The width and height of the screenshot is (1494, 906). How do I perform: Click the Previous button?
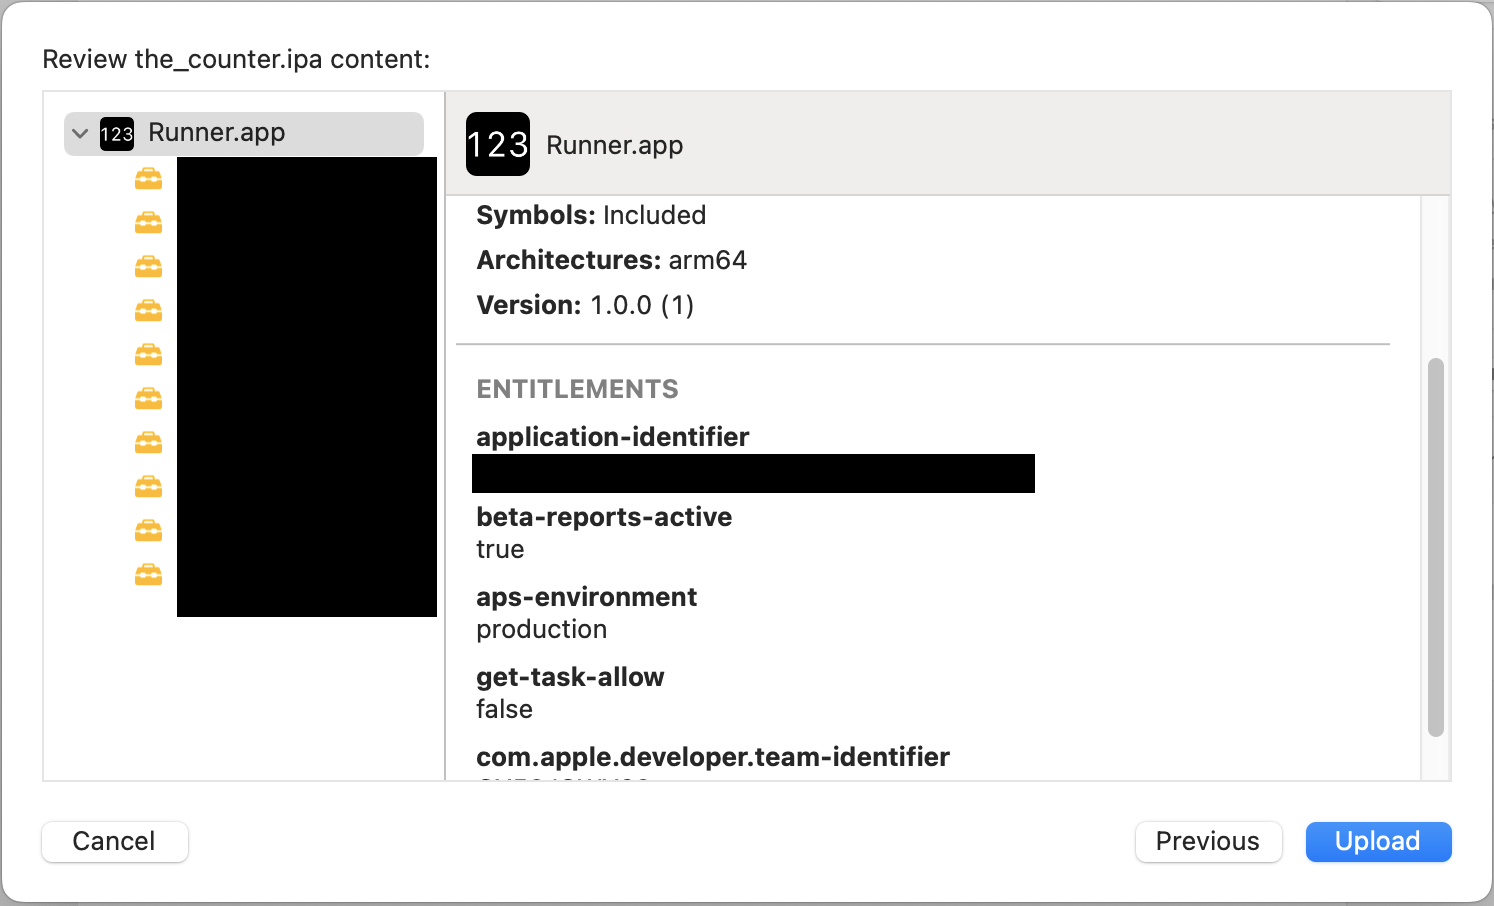(x=1208, y=841)
